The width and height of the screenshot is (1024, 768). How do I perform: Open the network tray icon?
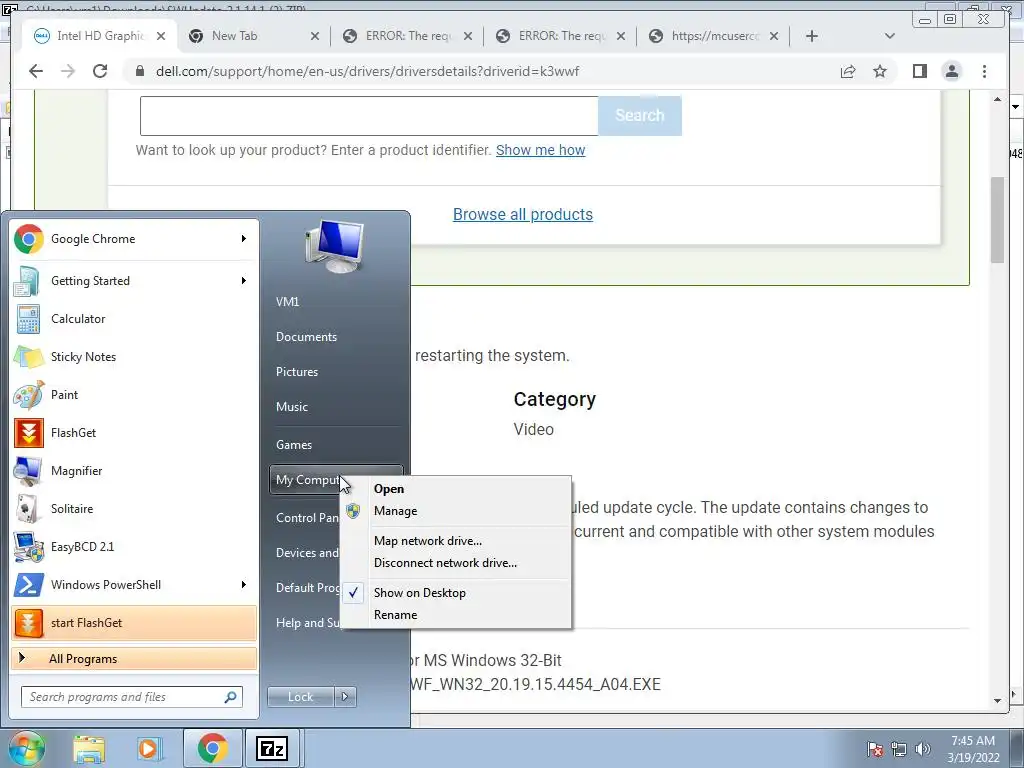(899, 749)
